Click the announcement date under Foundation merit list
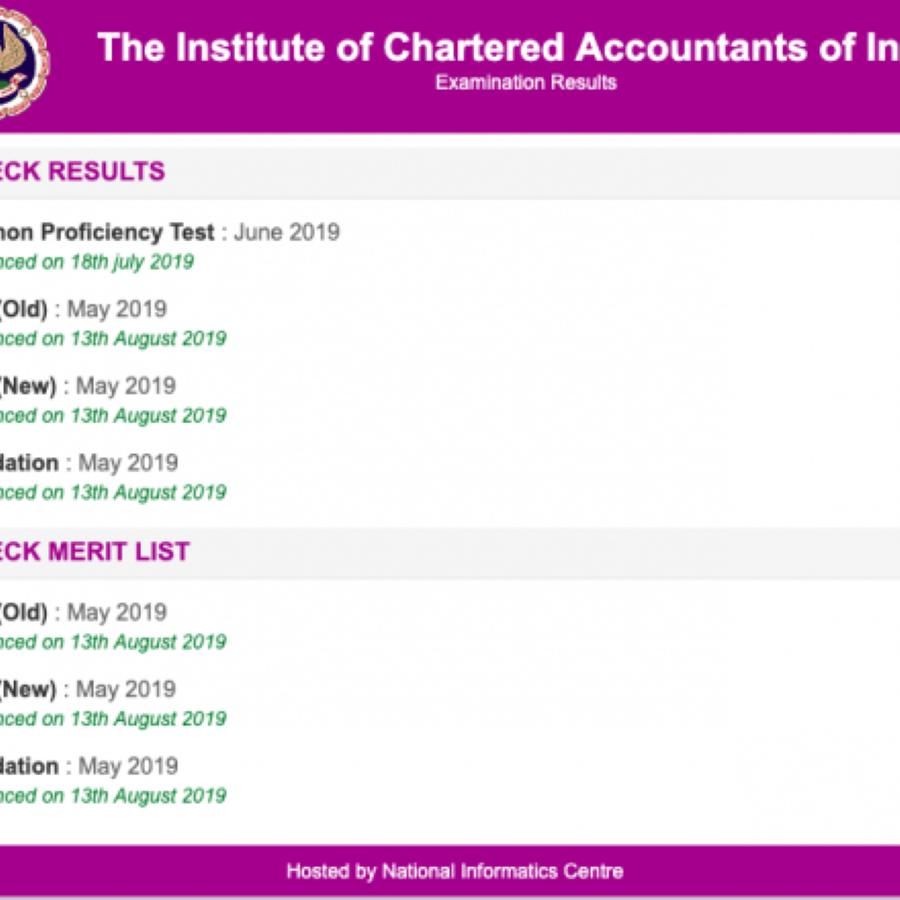 click(x=112, y=796)
